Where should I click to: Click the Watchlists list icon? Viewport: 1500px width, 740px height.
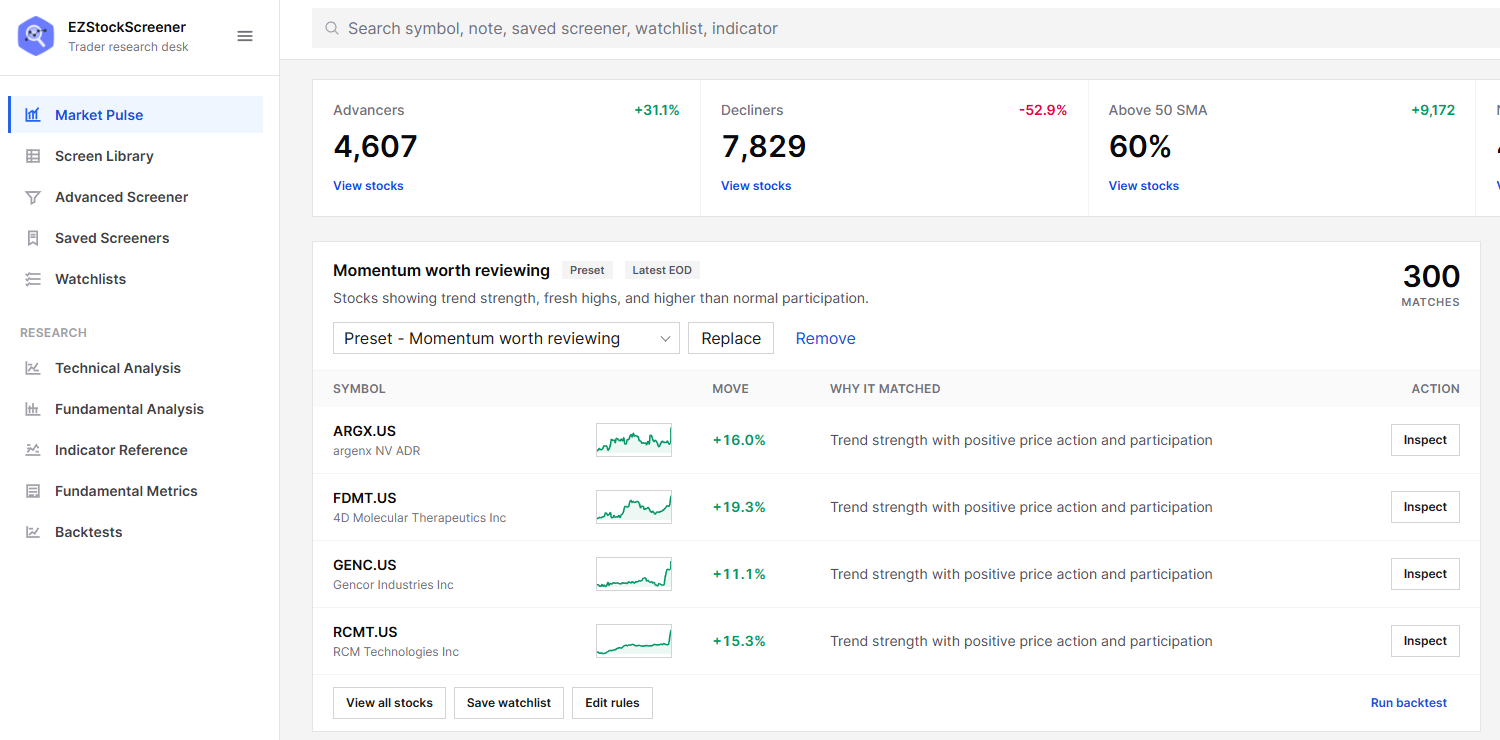[x=33, y=279]
